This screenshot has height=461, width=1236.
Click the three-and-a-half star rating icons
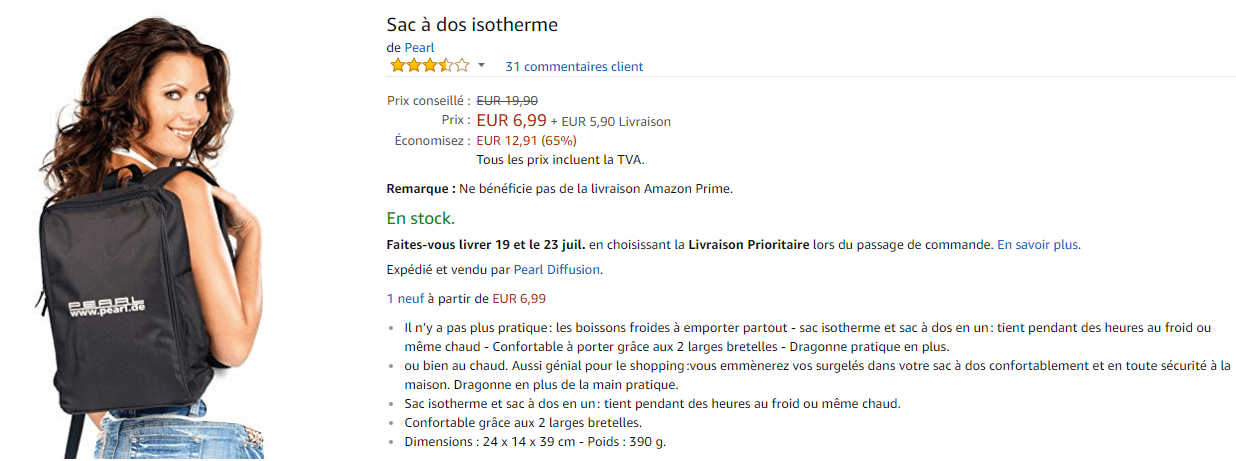(428, 66)
